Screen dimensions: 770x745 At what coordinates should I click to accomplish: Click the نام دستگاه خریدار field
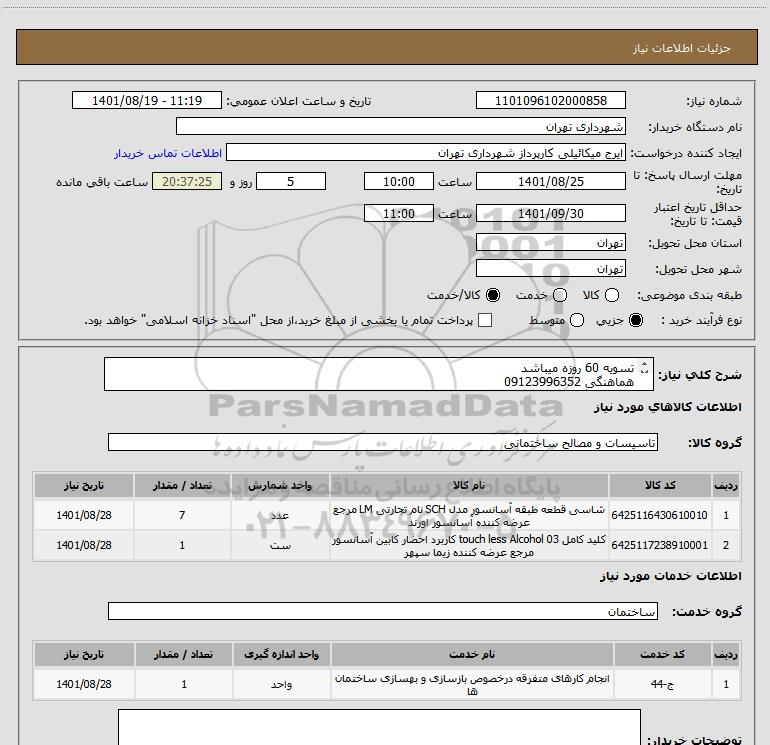(401, 126)
